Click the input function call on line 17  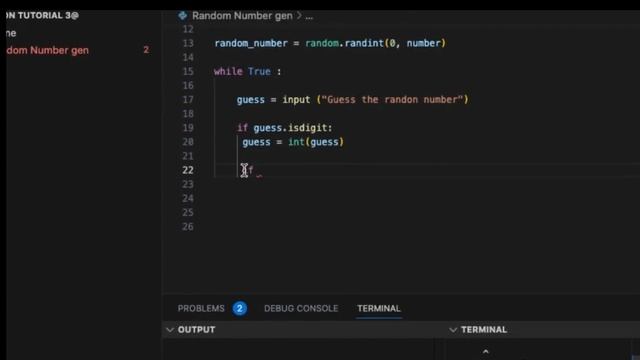pyautogui.click(x=296, y=100)
